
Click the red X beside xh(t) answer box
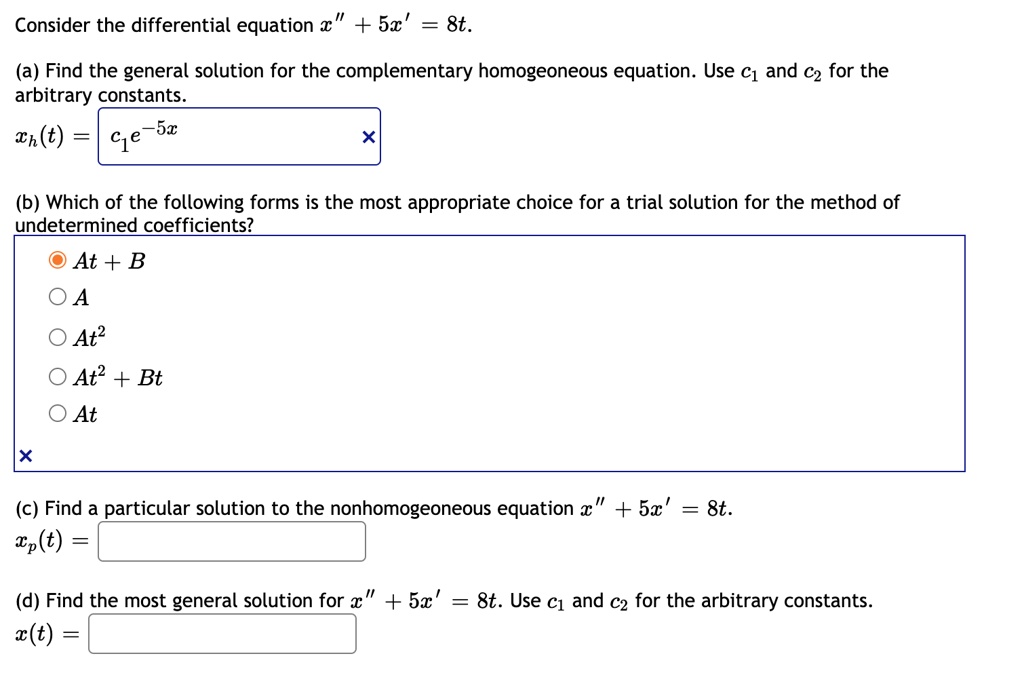coord(368,137)
